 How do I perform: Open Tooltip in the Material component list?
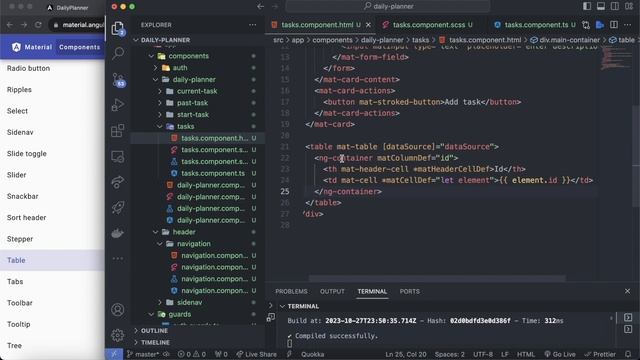point(18,324)
